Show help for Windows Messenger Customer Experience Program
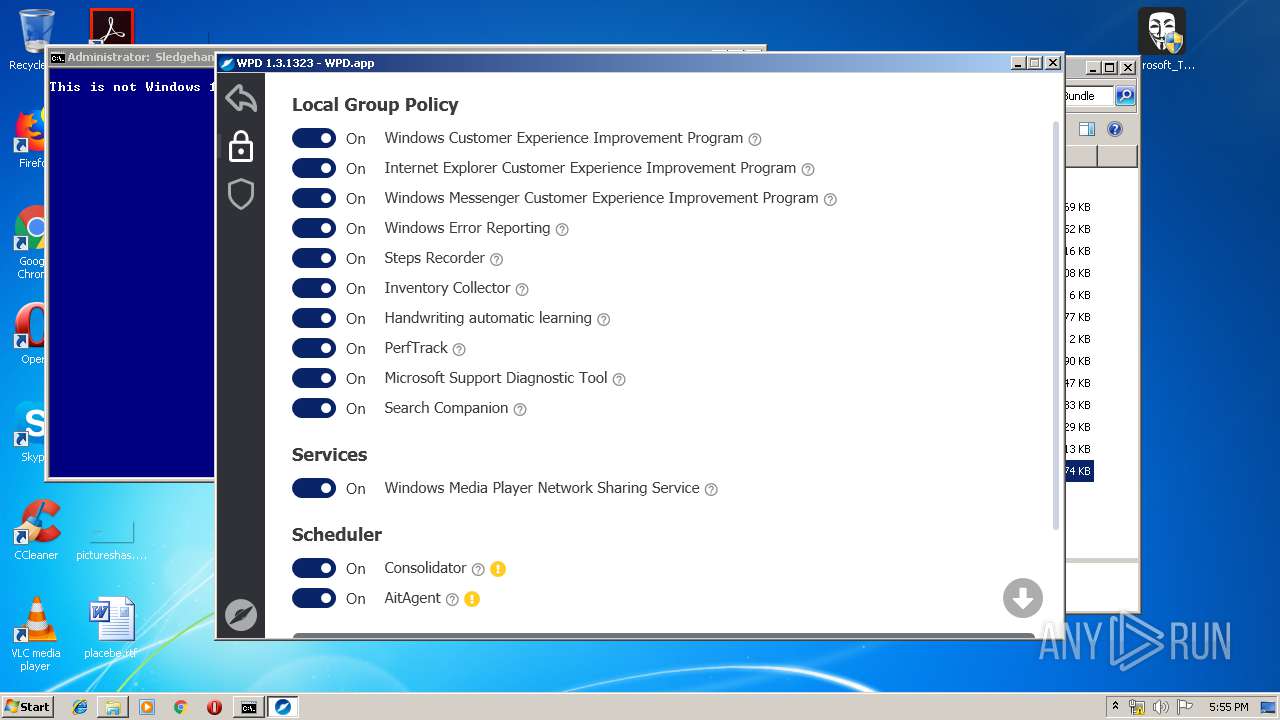Screen dimensions: 1280x720 coord(830,199)
